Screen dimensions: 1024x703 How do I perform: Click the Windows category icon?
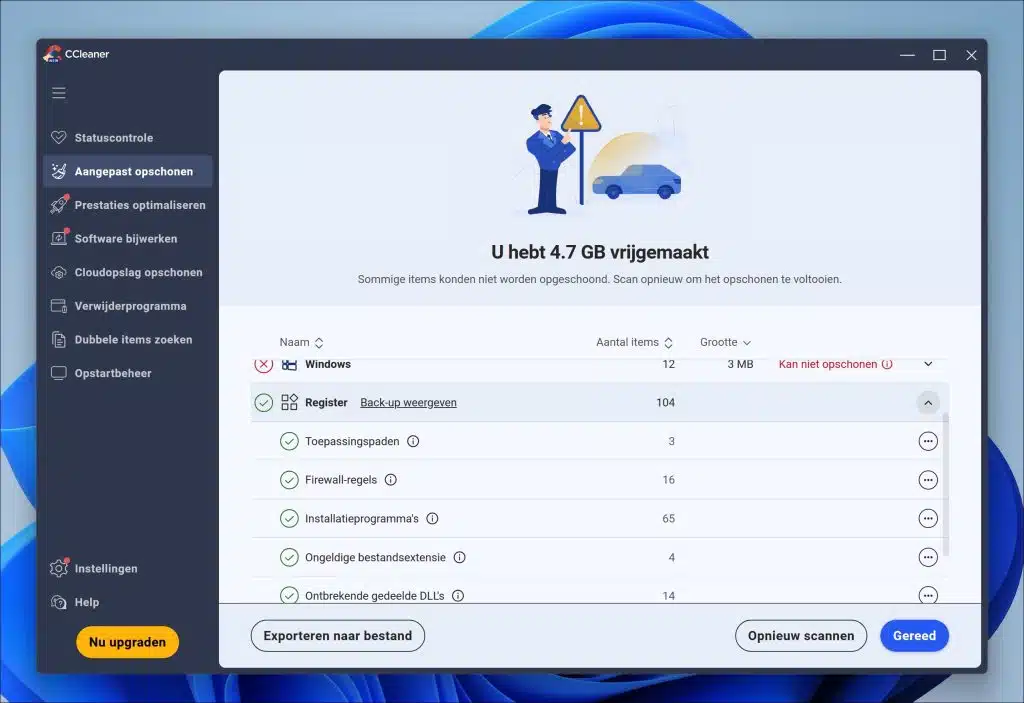[289, 364]
